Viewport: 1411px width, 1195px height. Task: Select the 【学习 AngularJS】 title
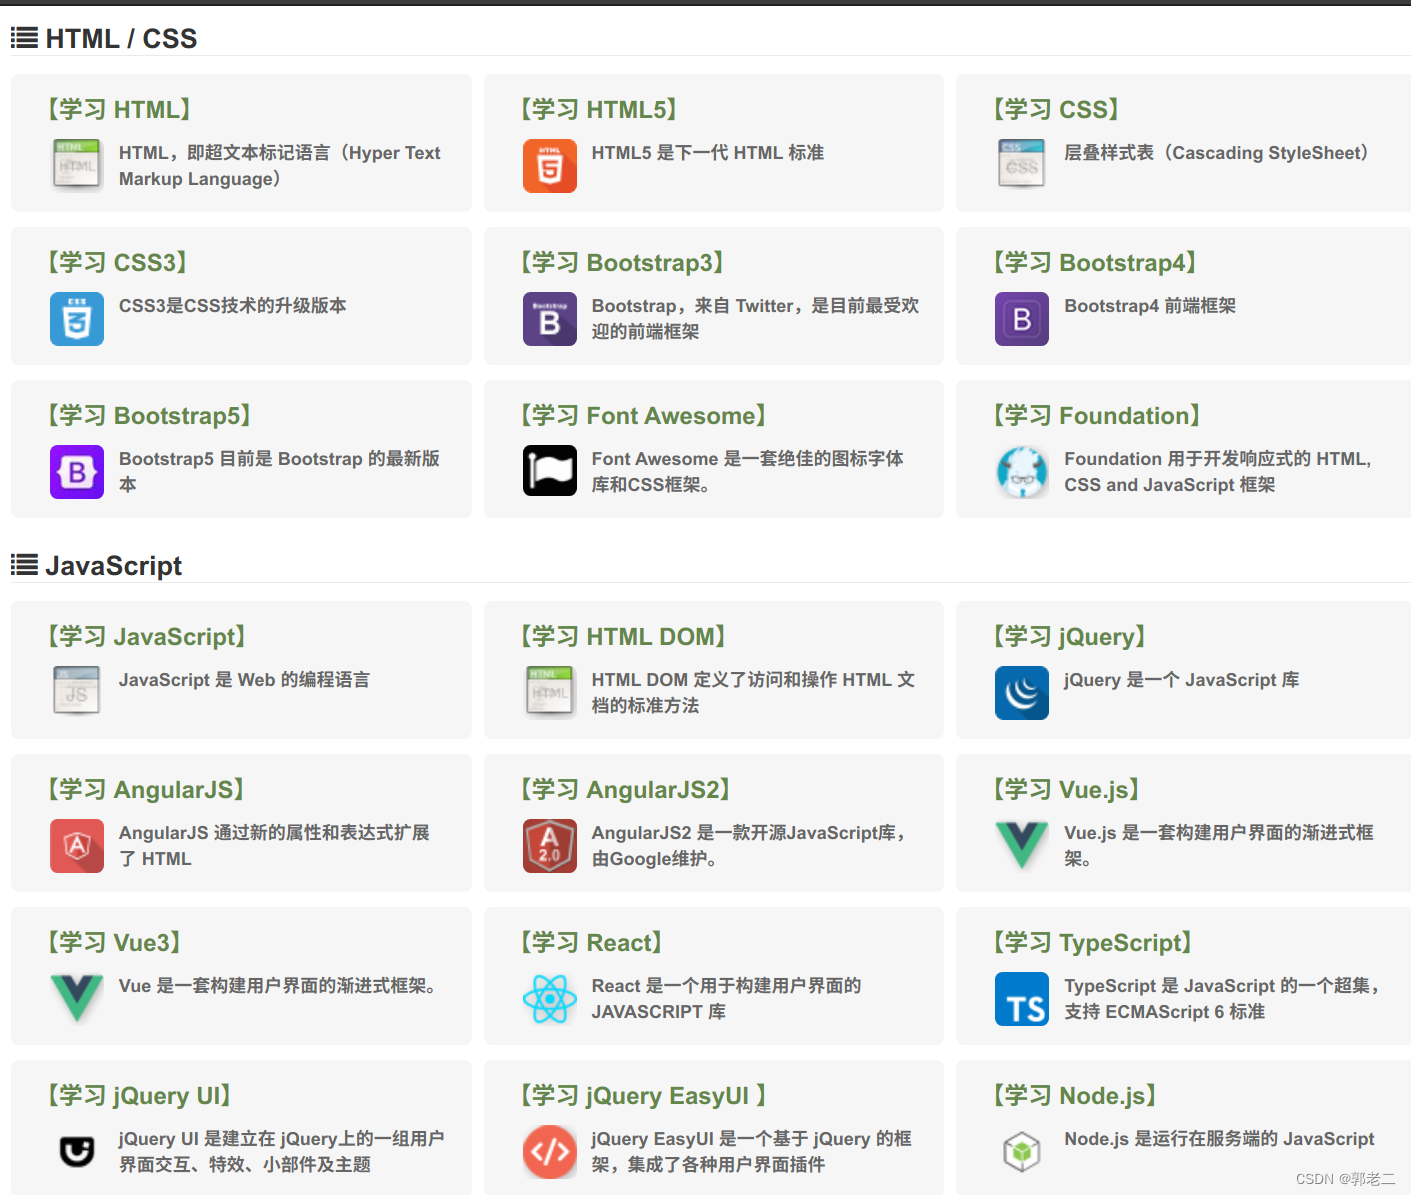(x=146, y=789)
